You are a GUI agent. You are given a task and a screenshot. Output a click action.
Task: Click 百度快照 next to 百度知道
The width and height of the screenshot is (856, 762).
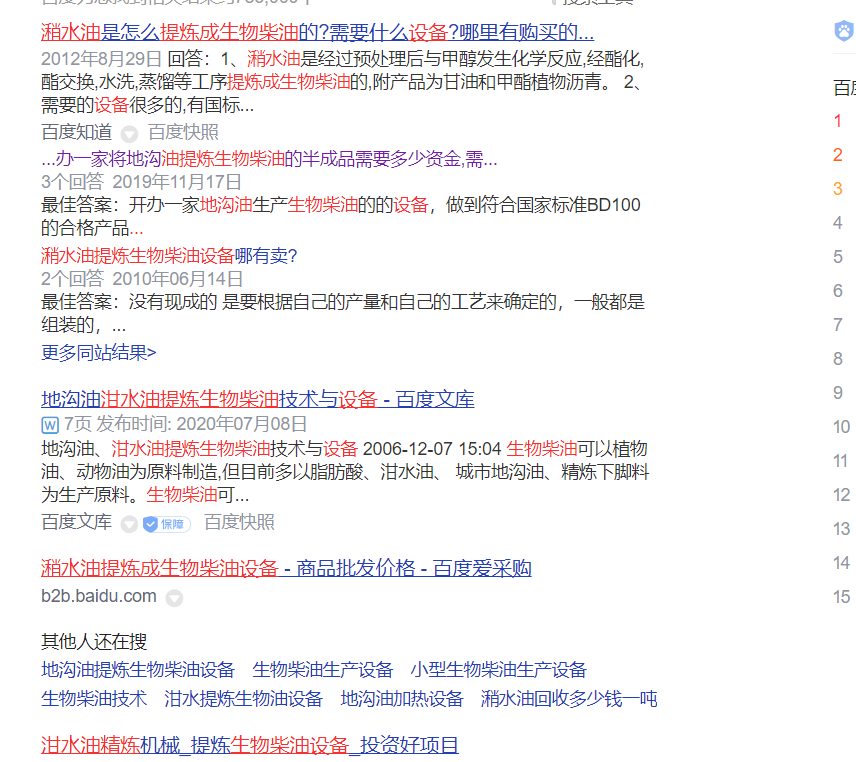click(x=183, y=131)
